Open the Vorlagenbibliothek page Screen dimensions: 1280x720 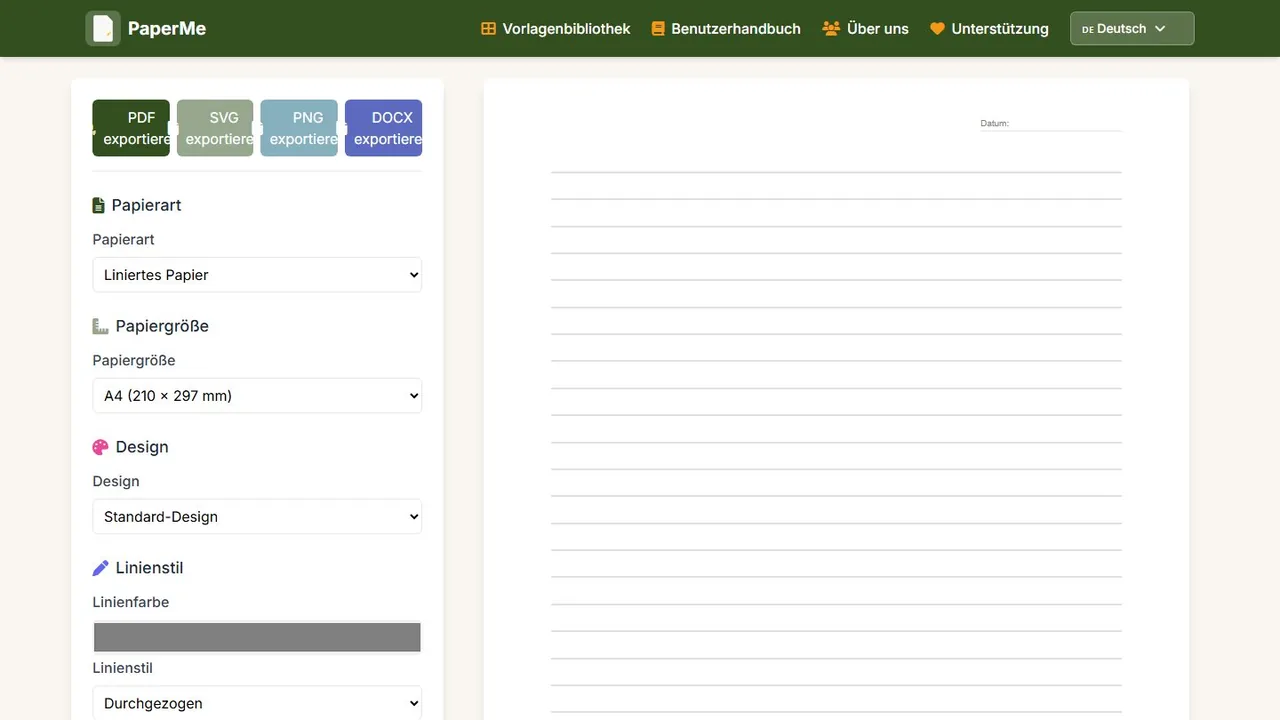(555, 28)
